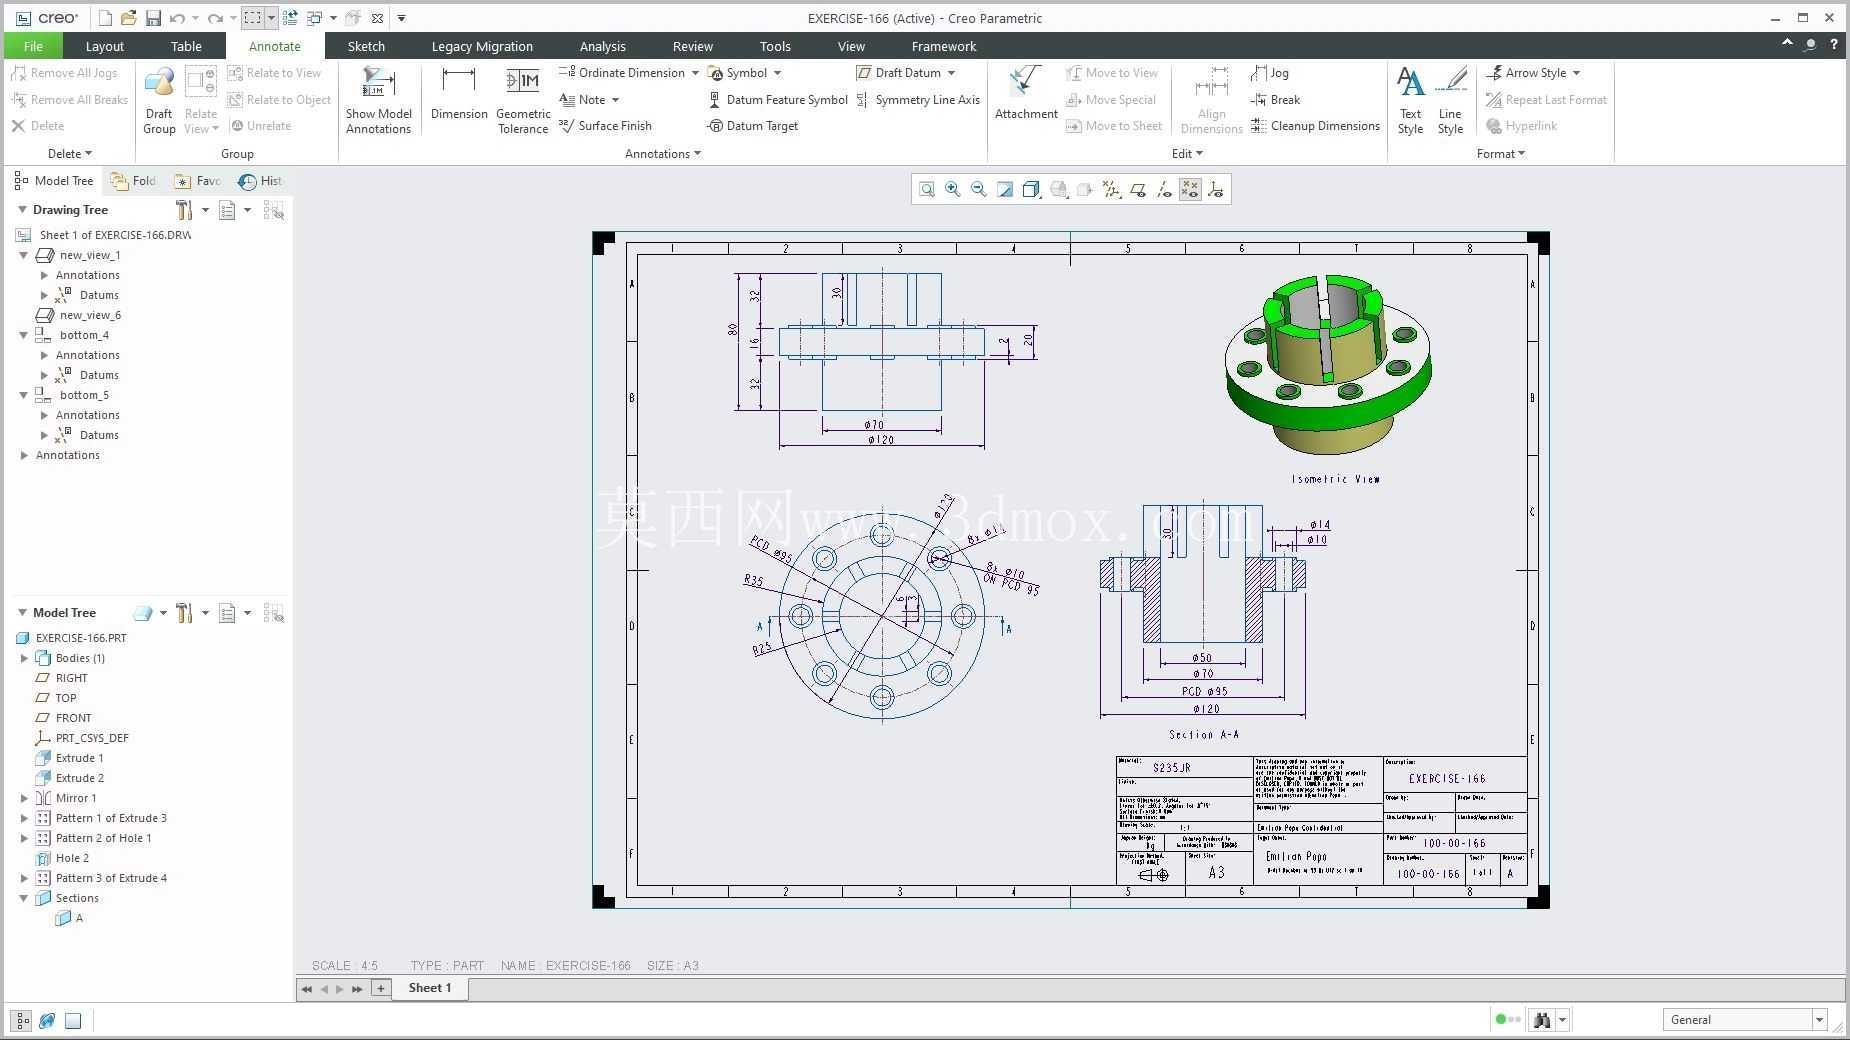This screenshot has width=1850, height=1040.
Task: Expand the Annotations group dropdown
Action: coord(662,154)
